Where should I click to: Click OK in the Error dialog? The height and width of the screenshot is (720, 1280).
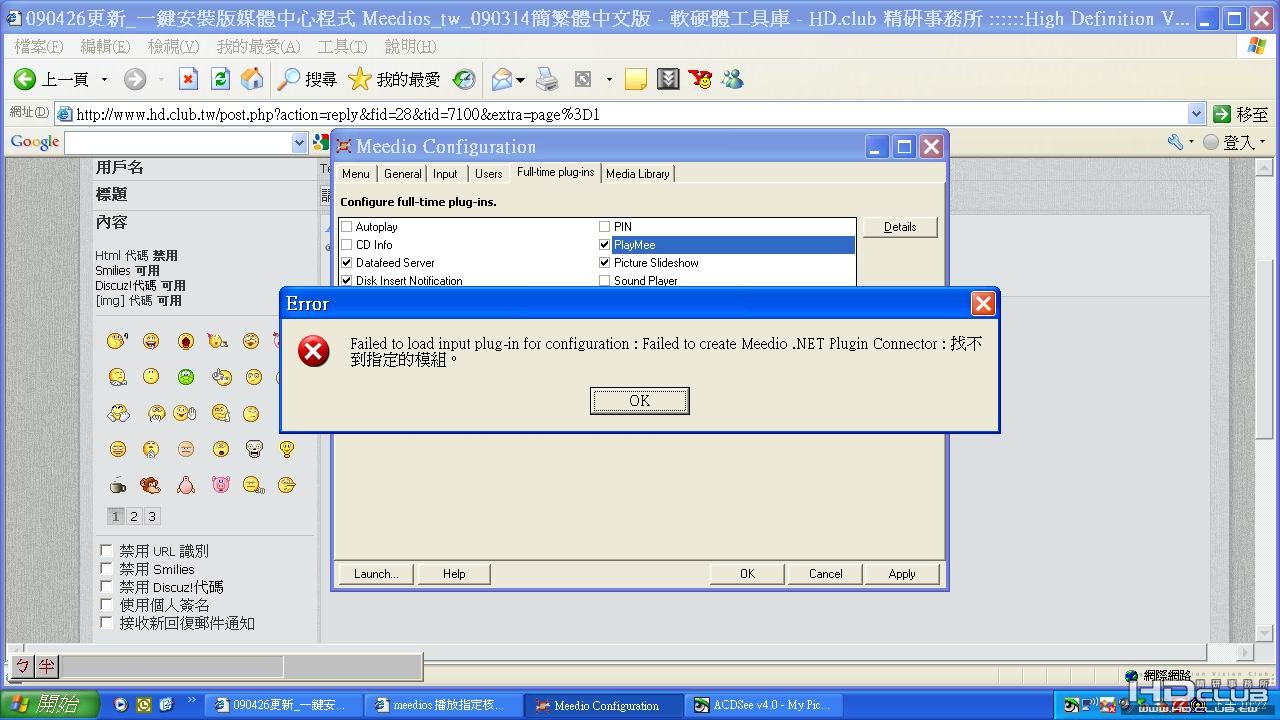pyautogui.click(x=640, y=401)
